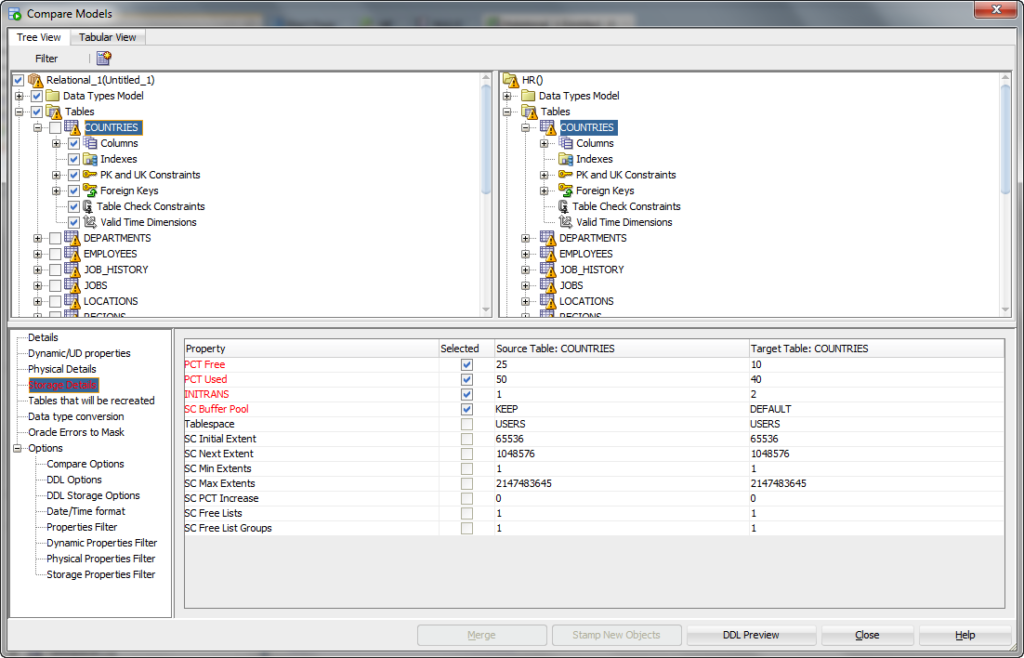
Task: Click the Data Types Model folder icon on right
Action: (x=527, y=96)
